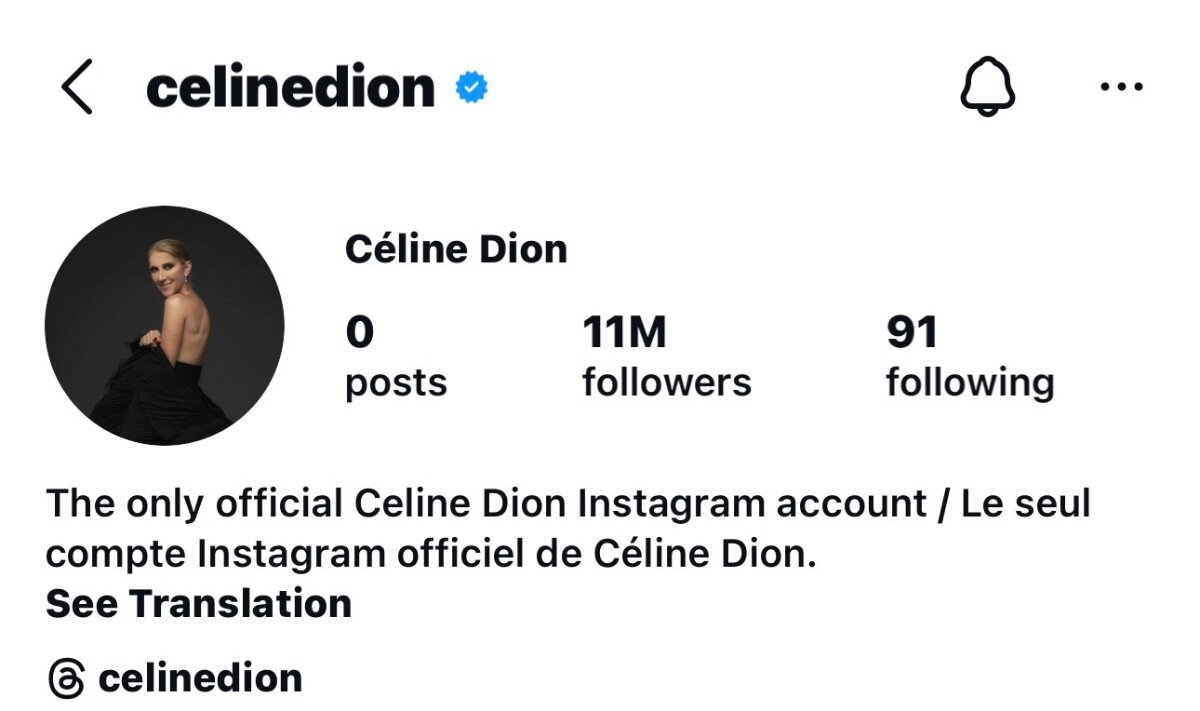Click See Translation under the bio
1200x711 pixels.
coord(199,604)
